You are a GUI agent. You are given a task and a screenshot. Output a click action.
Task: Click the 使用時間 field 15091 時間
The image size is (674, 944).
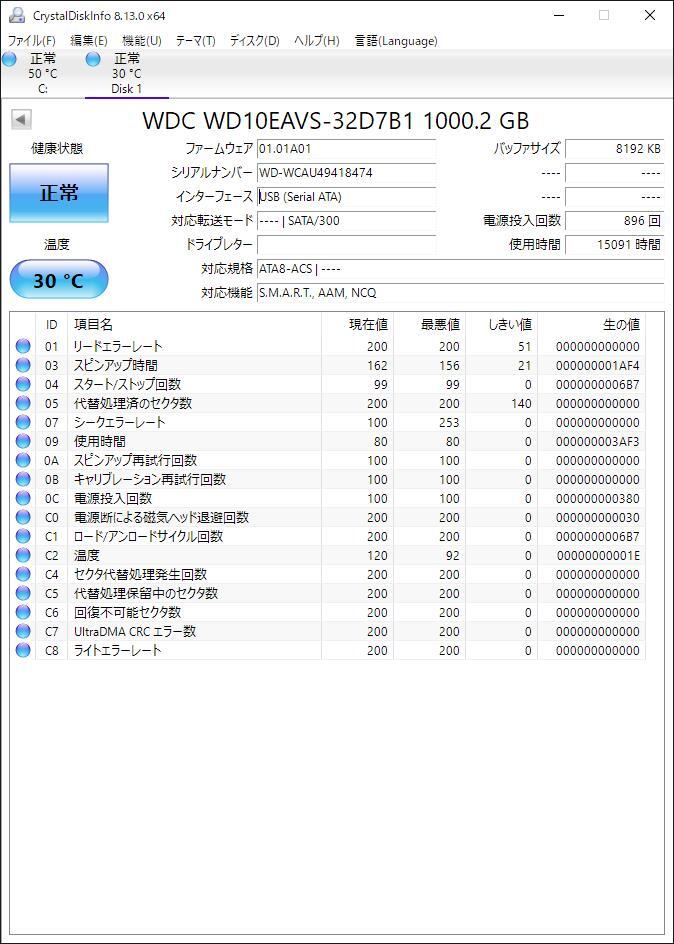614,244
